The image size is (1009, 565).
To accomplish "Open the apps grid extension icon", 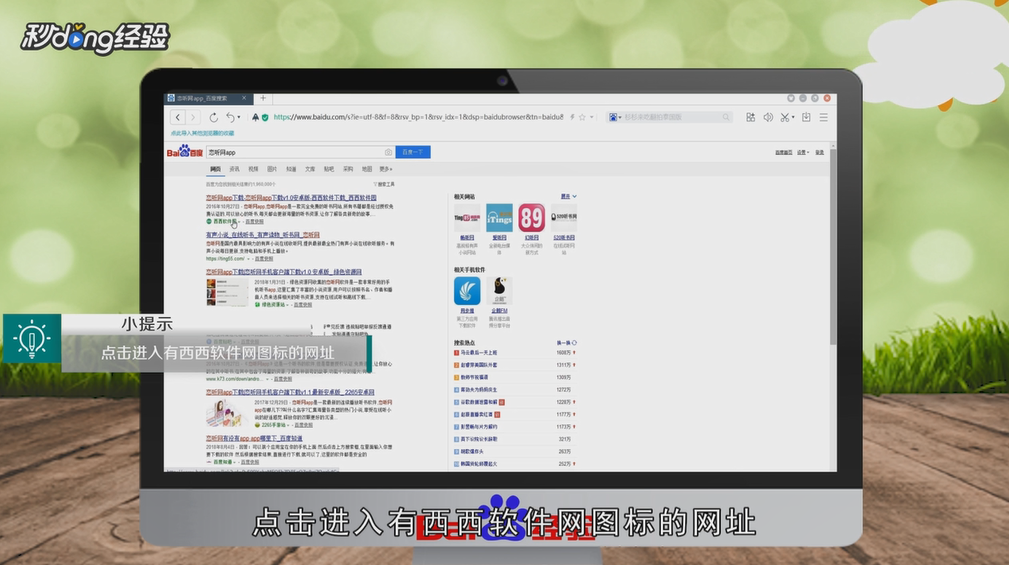I will pyautogui.click(x=750, y=117).
